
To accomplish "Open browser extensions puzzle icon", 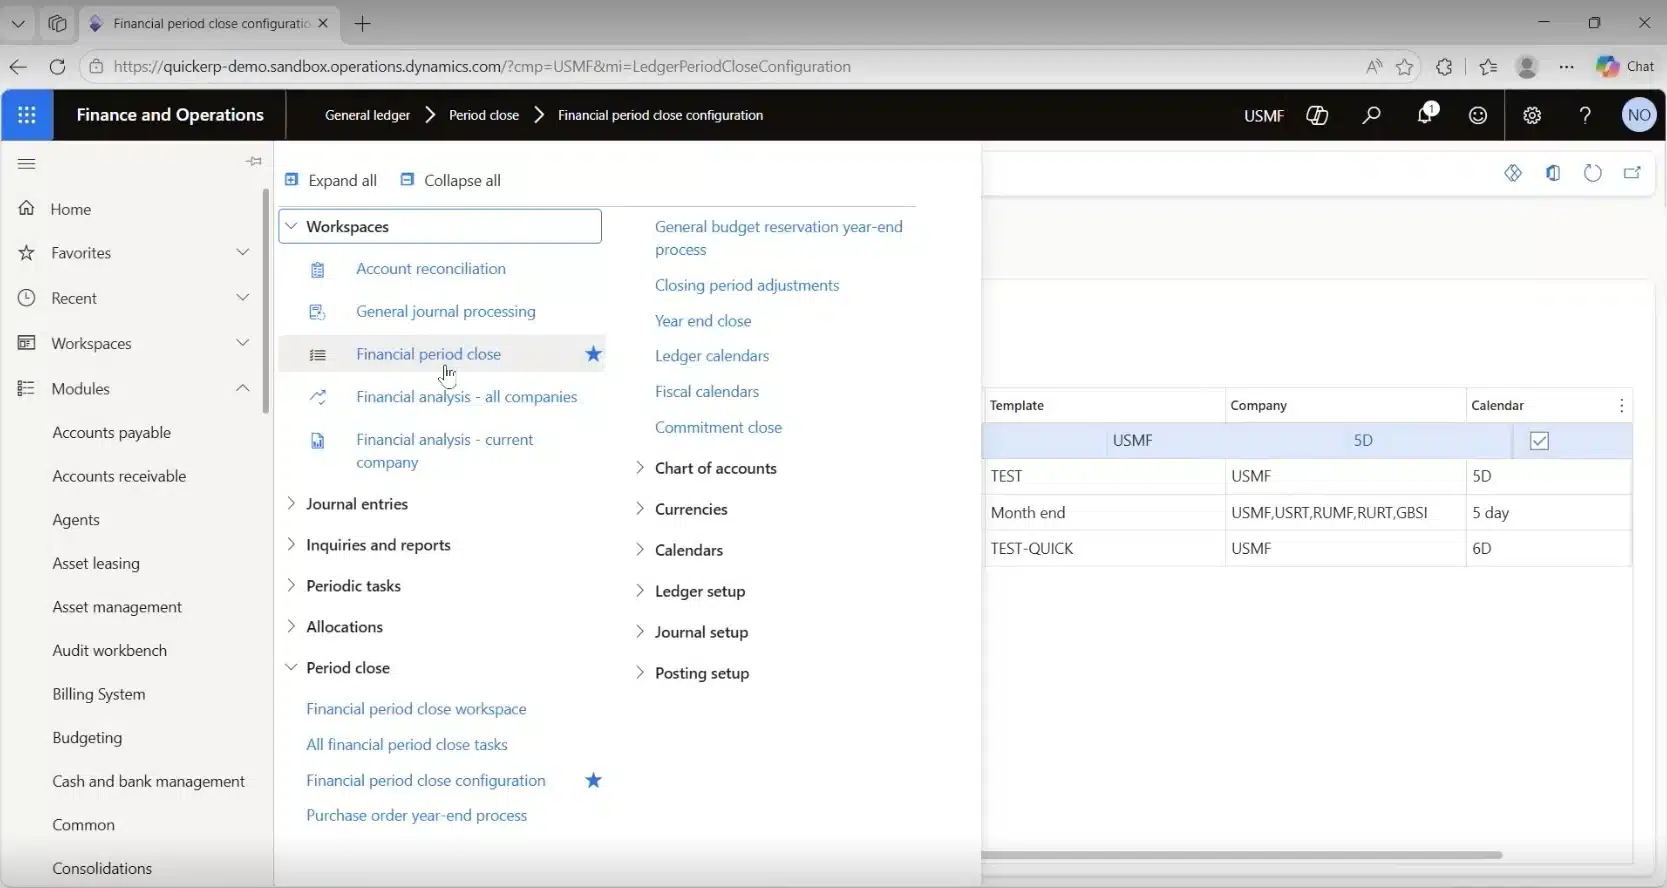I will click(x=1444, y=67).
